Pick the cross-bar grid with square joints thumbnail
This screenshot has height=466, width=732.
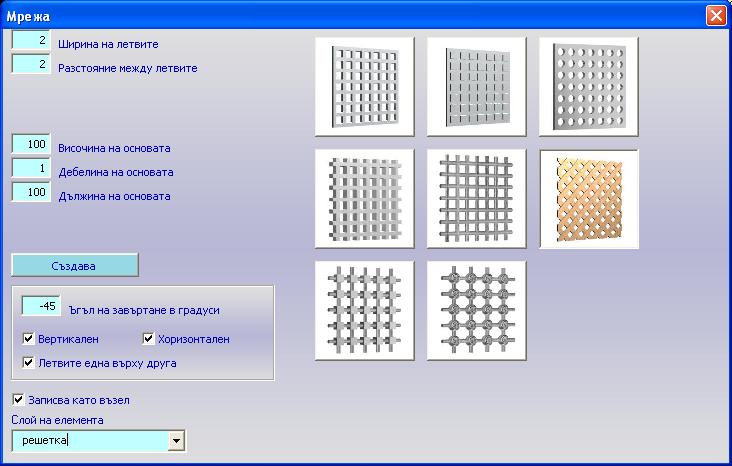tap(365, 311)
